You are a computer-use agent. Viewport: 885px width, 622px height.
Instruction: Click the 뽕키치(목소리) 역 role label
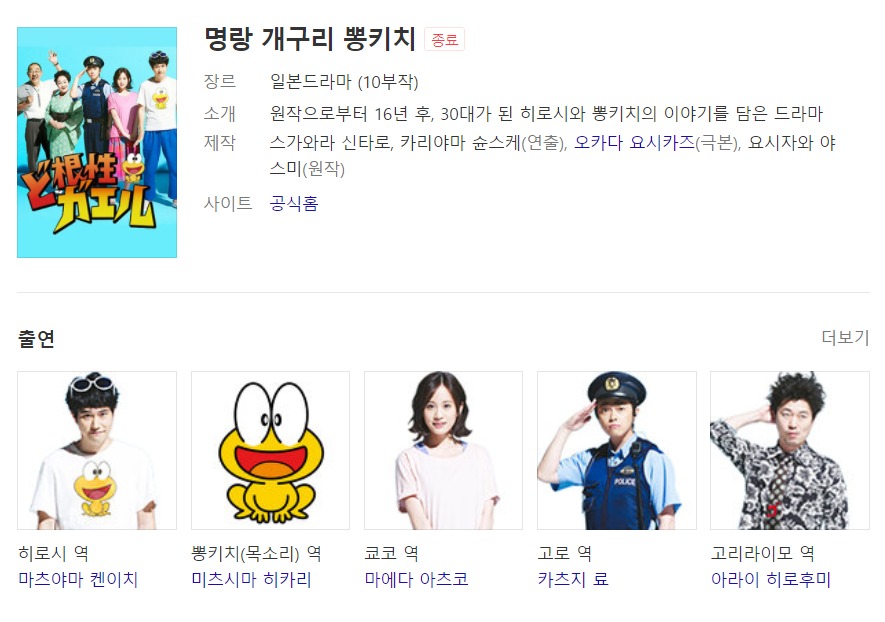(x=256, y=553)
